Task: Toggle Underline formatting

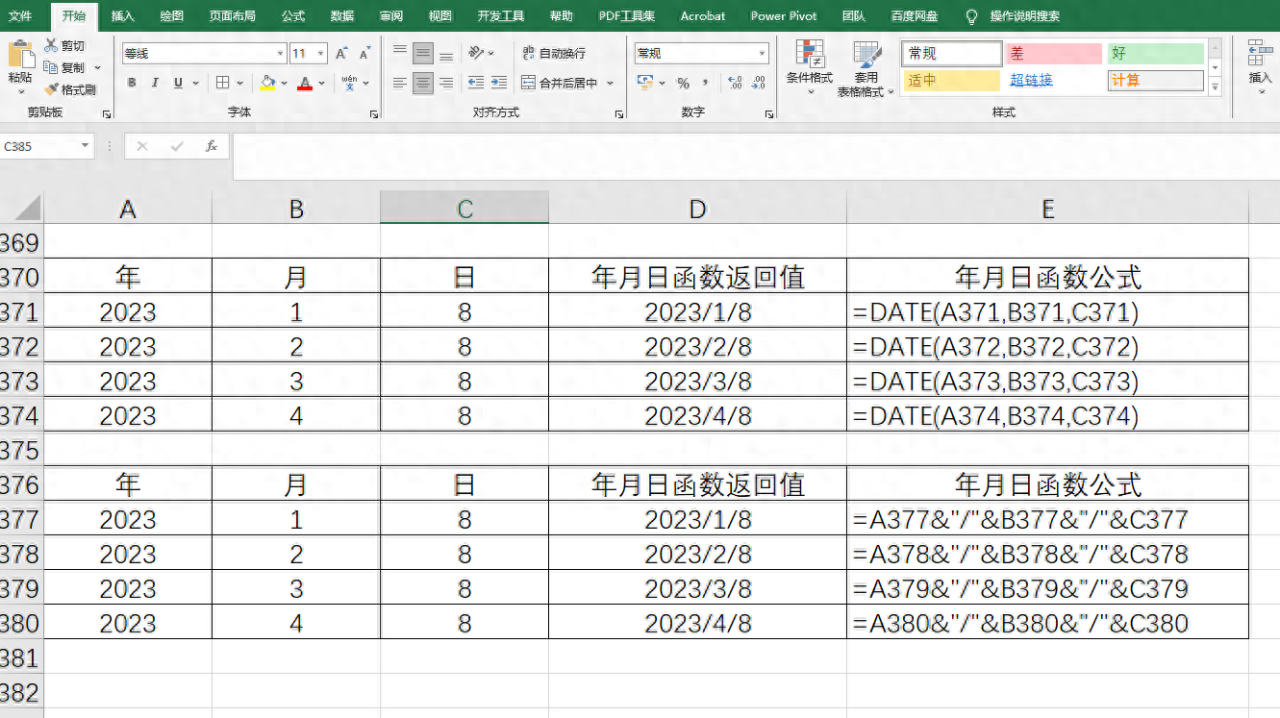Action: coord(178,83)
